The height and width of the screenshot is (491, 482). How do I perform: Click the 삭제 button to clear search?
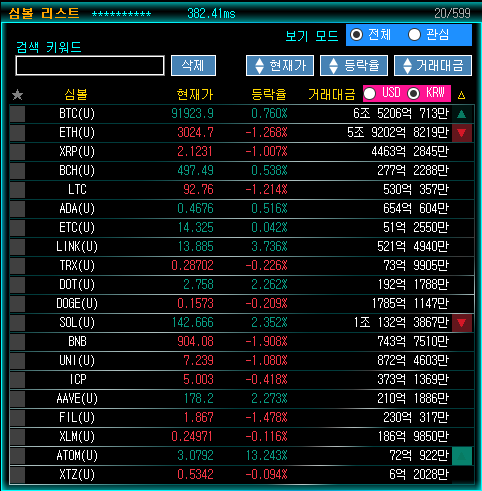coord(193,65)
